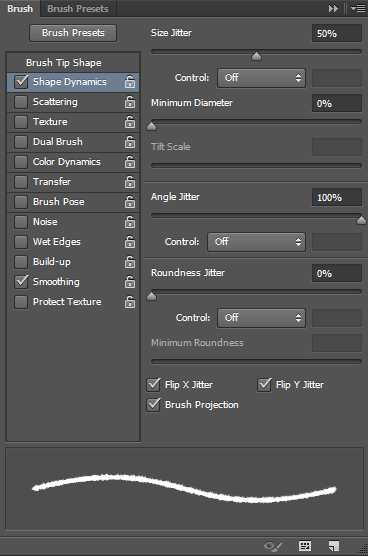
Task: Uncheck Flip X Jitter
Action: pos(153,384)
